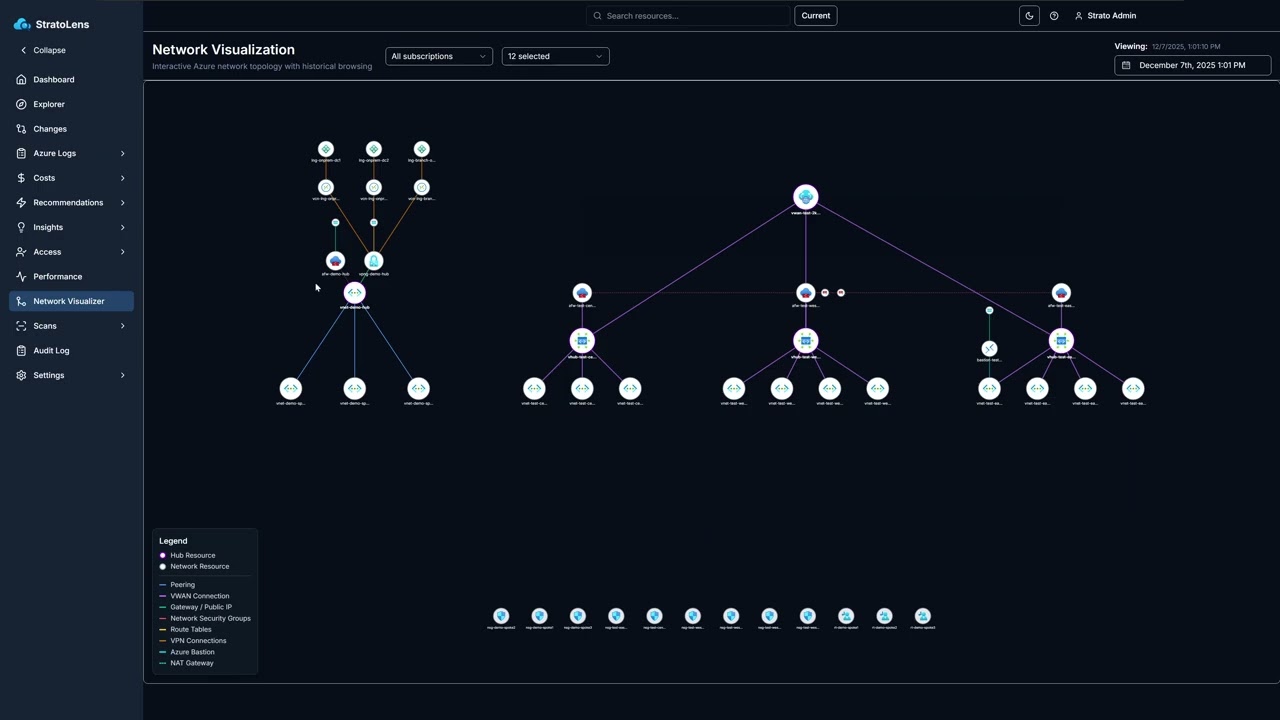
Task: Select the afw-test-wes firewall node
Action: [x=806, y=293]
